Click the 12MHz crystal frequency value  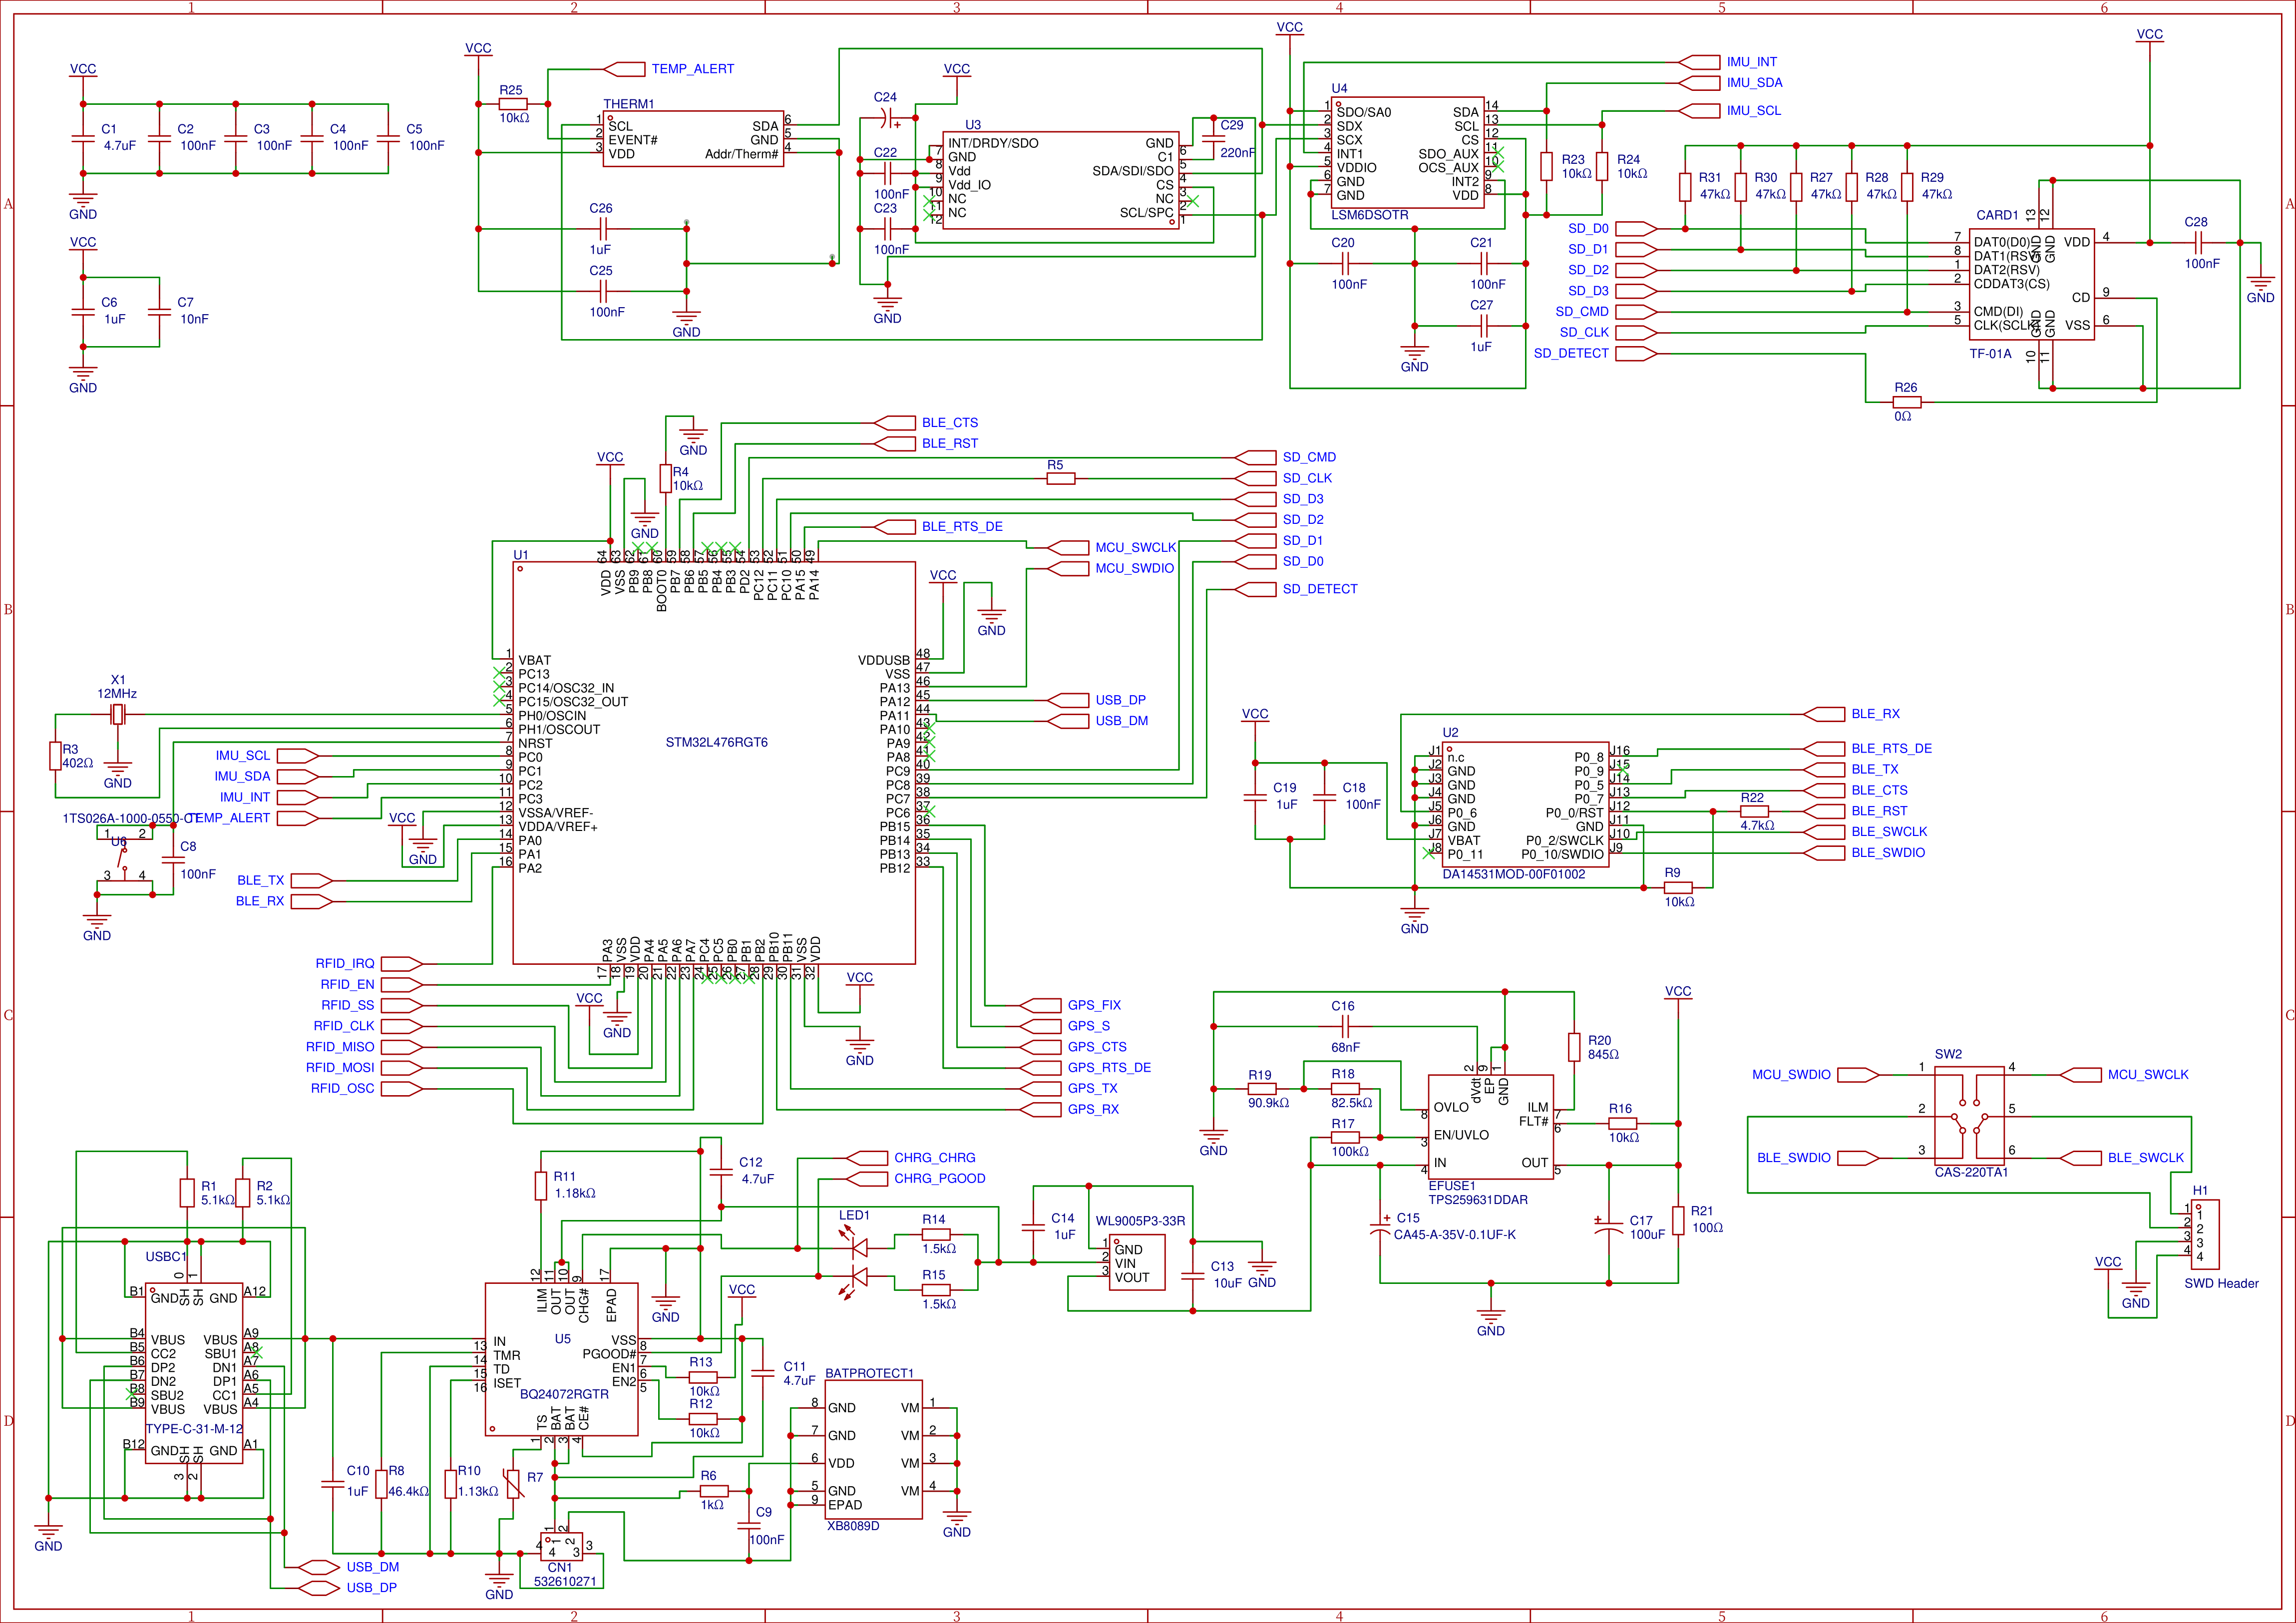117,694
